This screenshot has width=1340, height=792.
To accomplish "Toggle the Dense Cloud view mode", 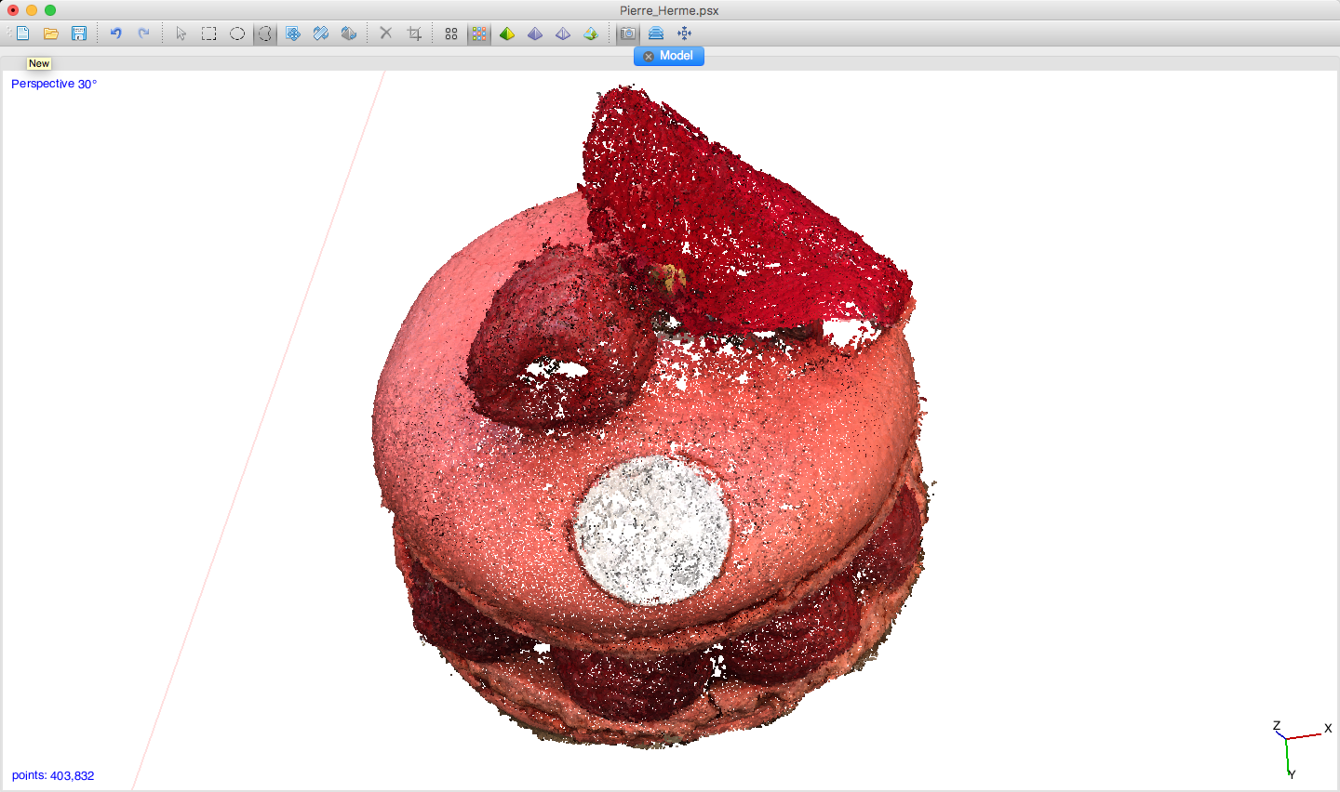I will (x=479, y=34).
